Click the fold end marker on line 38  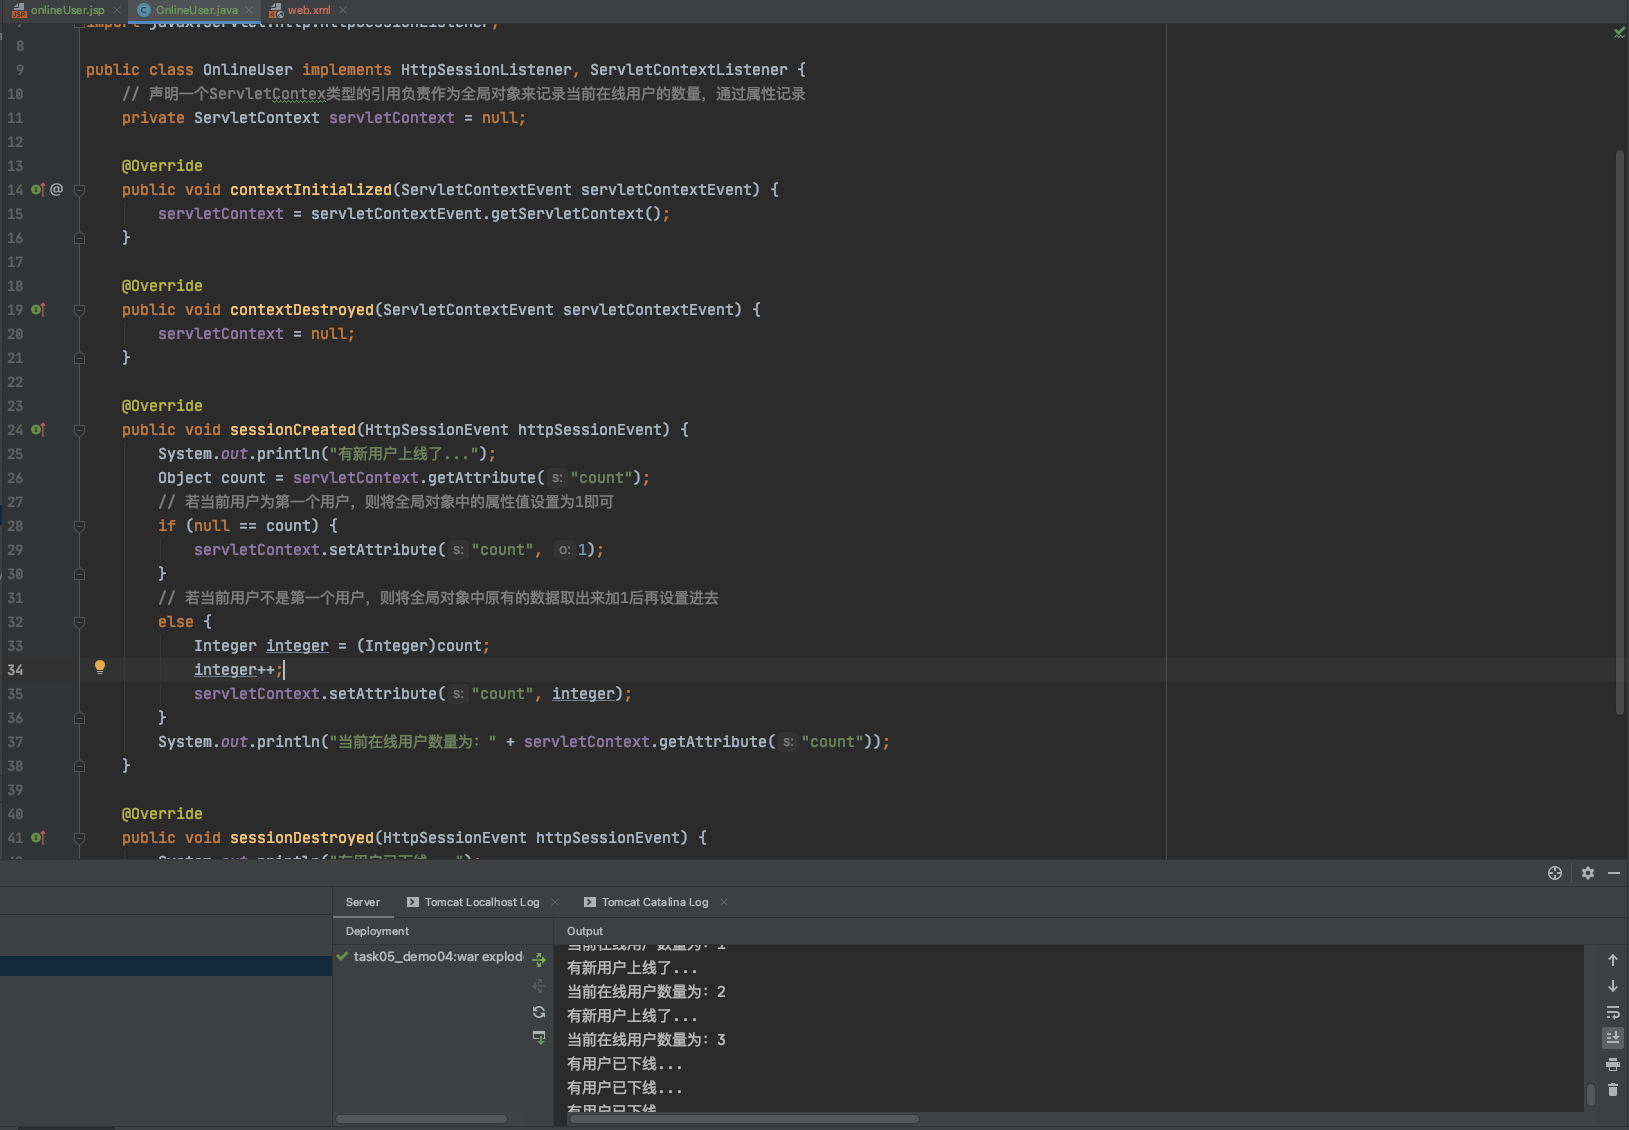click(x=79, y=766)
